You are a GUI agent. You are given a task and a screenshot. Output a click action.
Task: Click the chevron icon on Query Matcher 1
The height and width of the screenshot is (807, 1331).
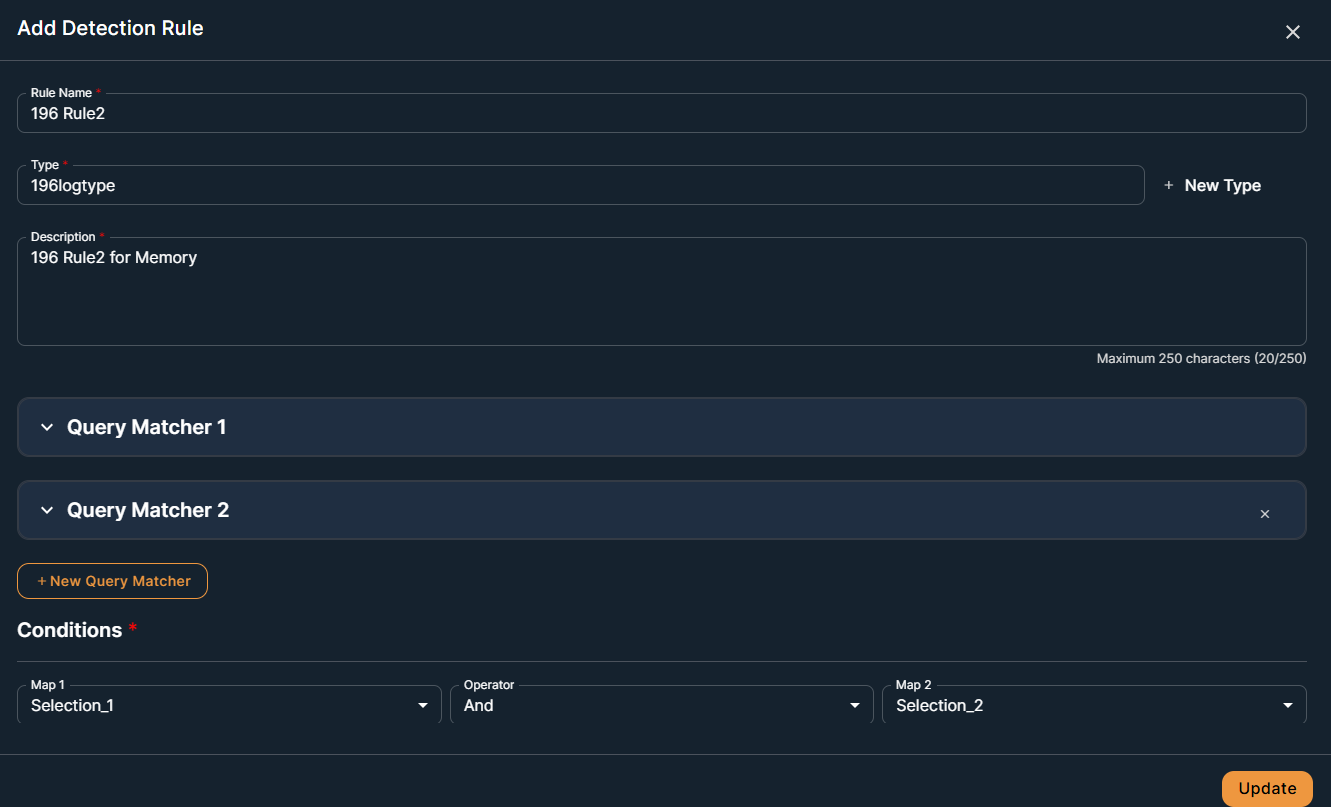(46, 428)
